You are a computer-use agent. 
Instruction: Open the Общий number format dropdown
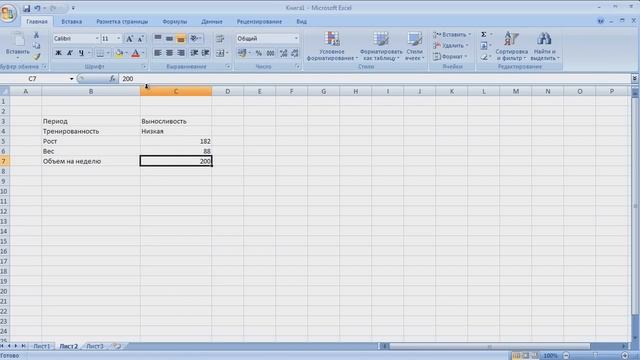click(x=296, y=38)
